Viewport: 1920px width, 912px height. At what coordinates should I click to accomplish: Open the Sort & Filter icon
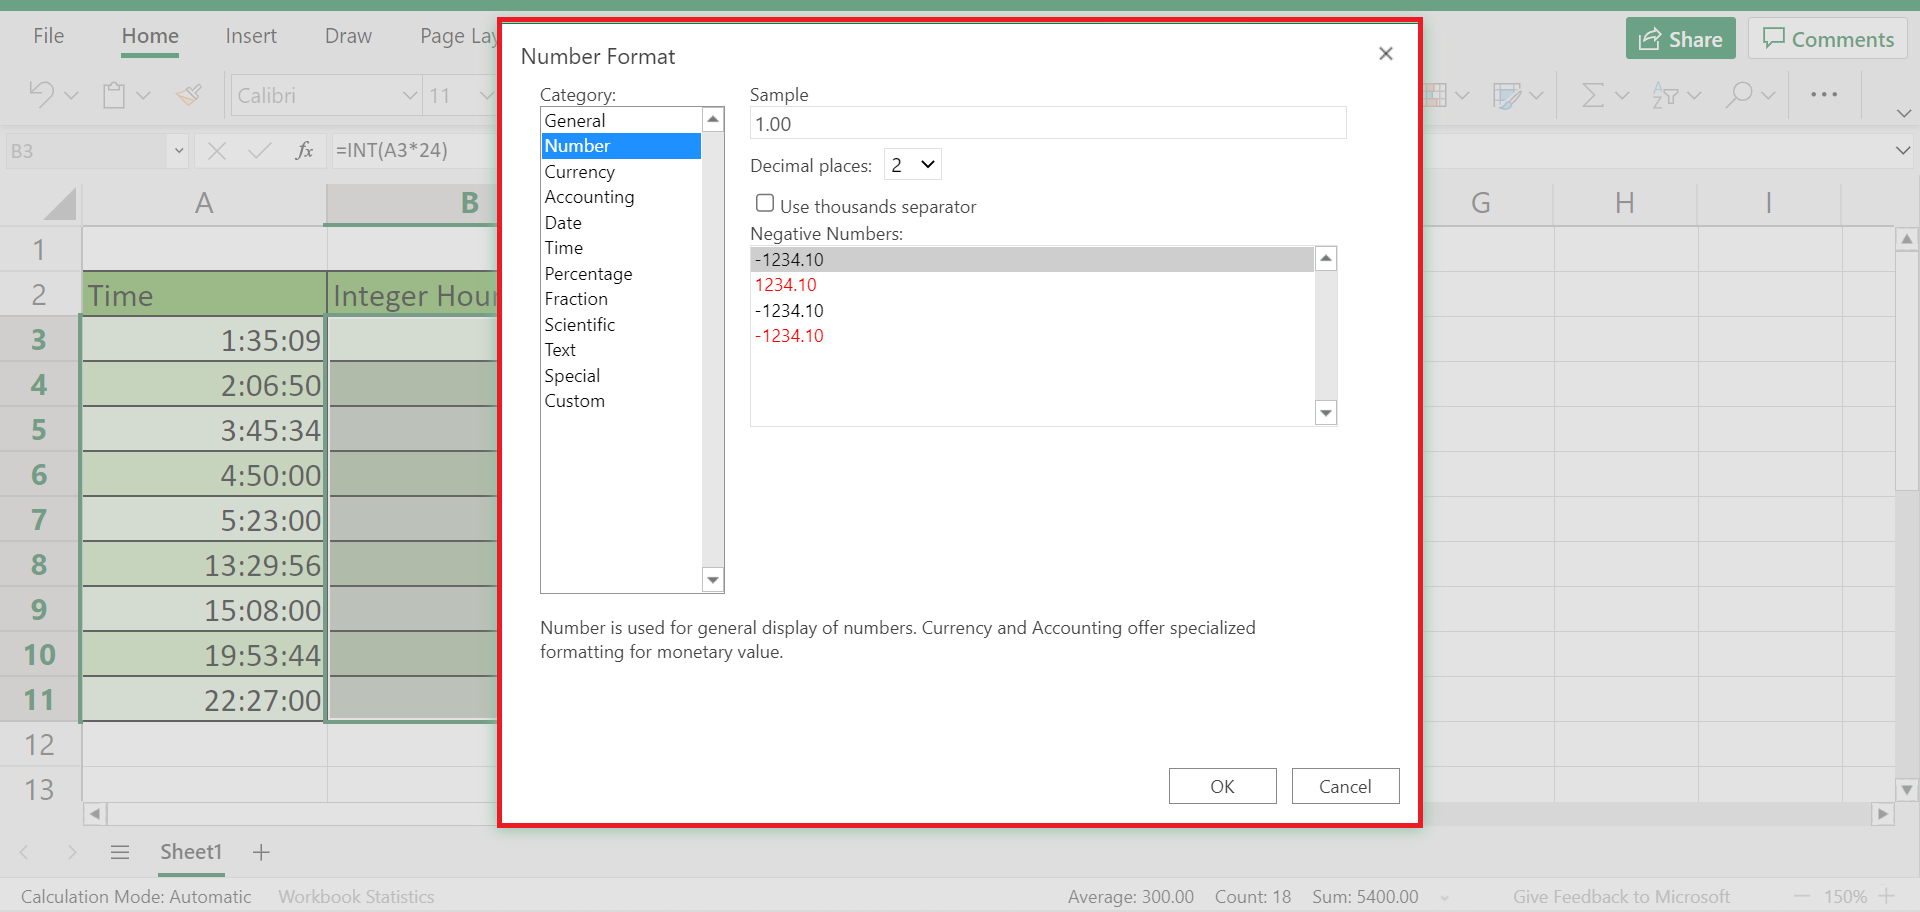click(x=1665, y=95)
